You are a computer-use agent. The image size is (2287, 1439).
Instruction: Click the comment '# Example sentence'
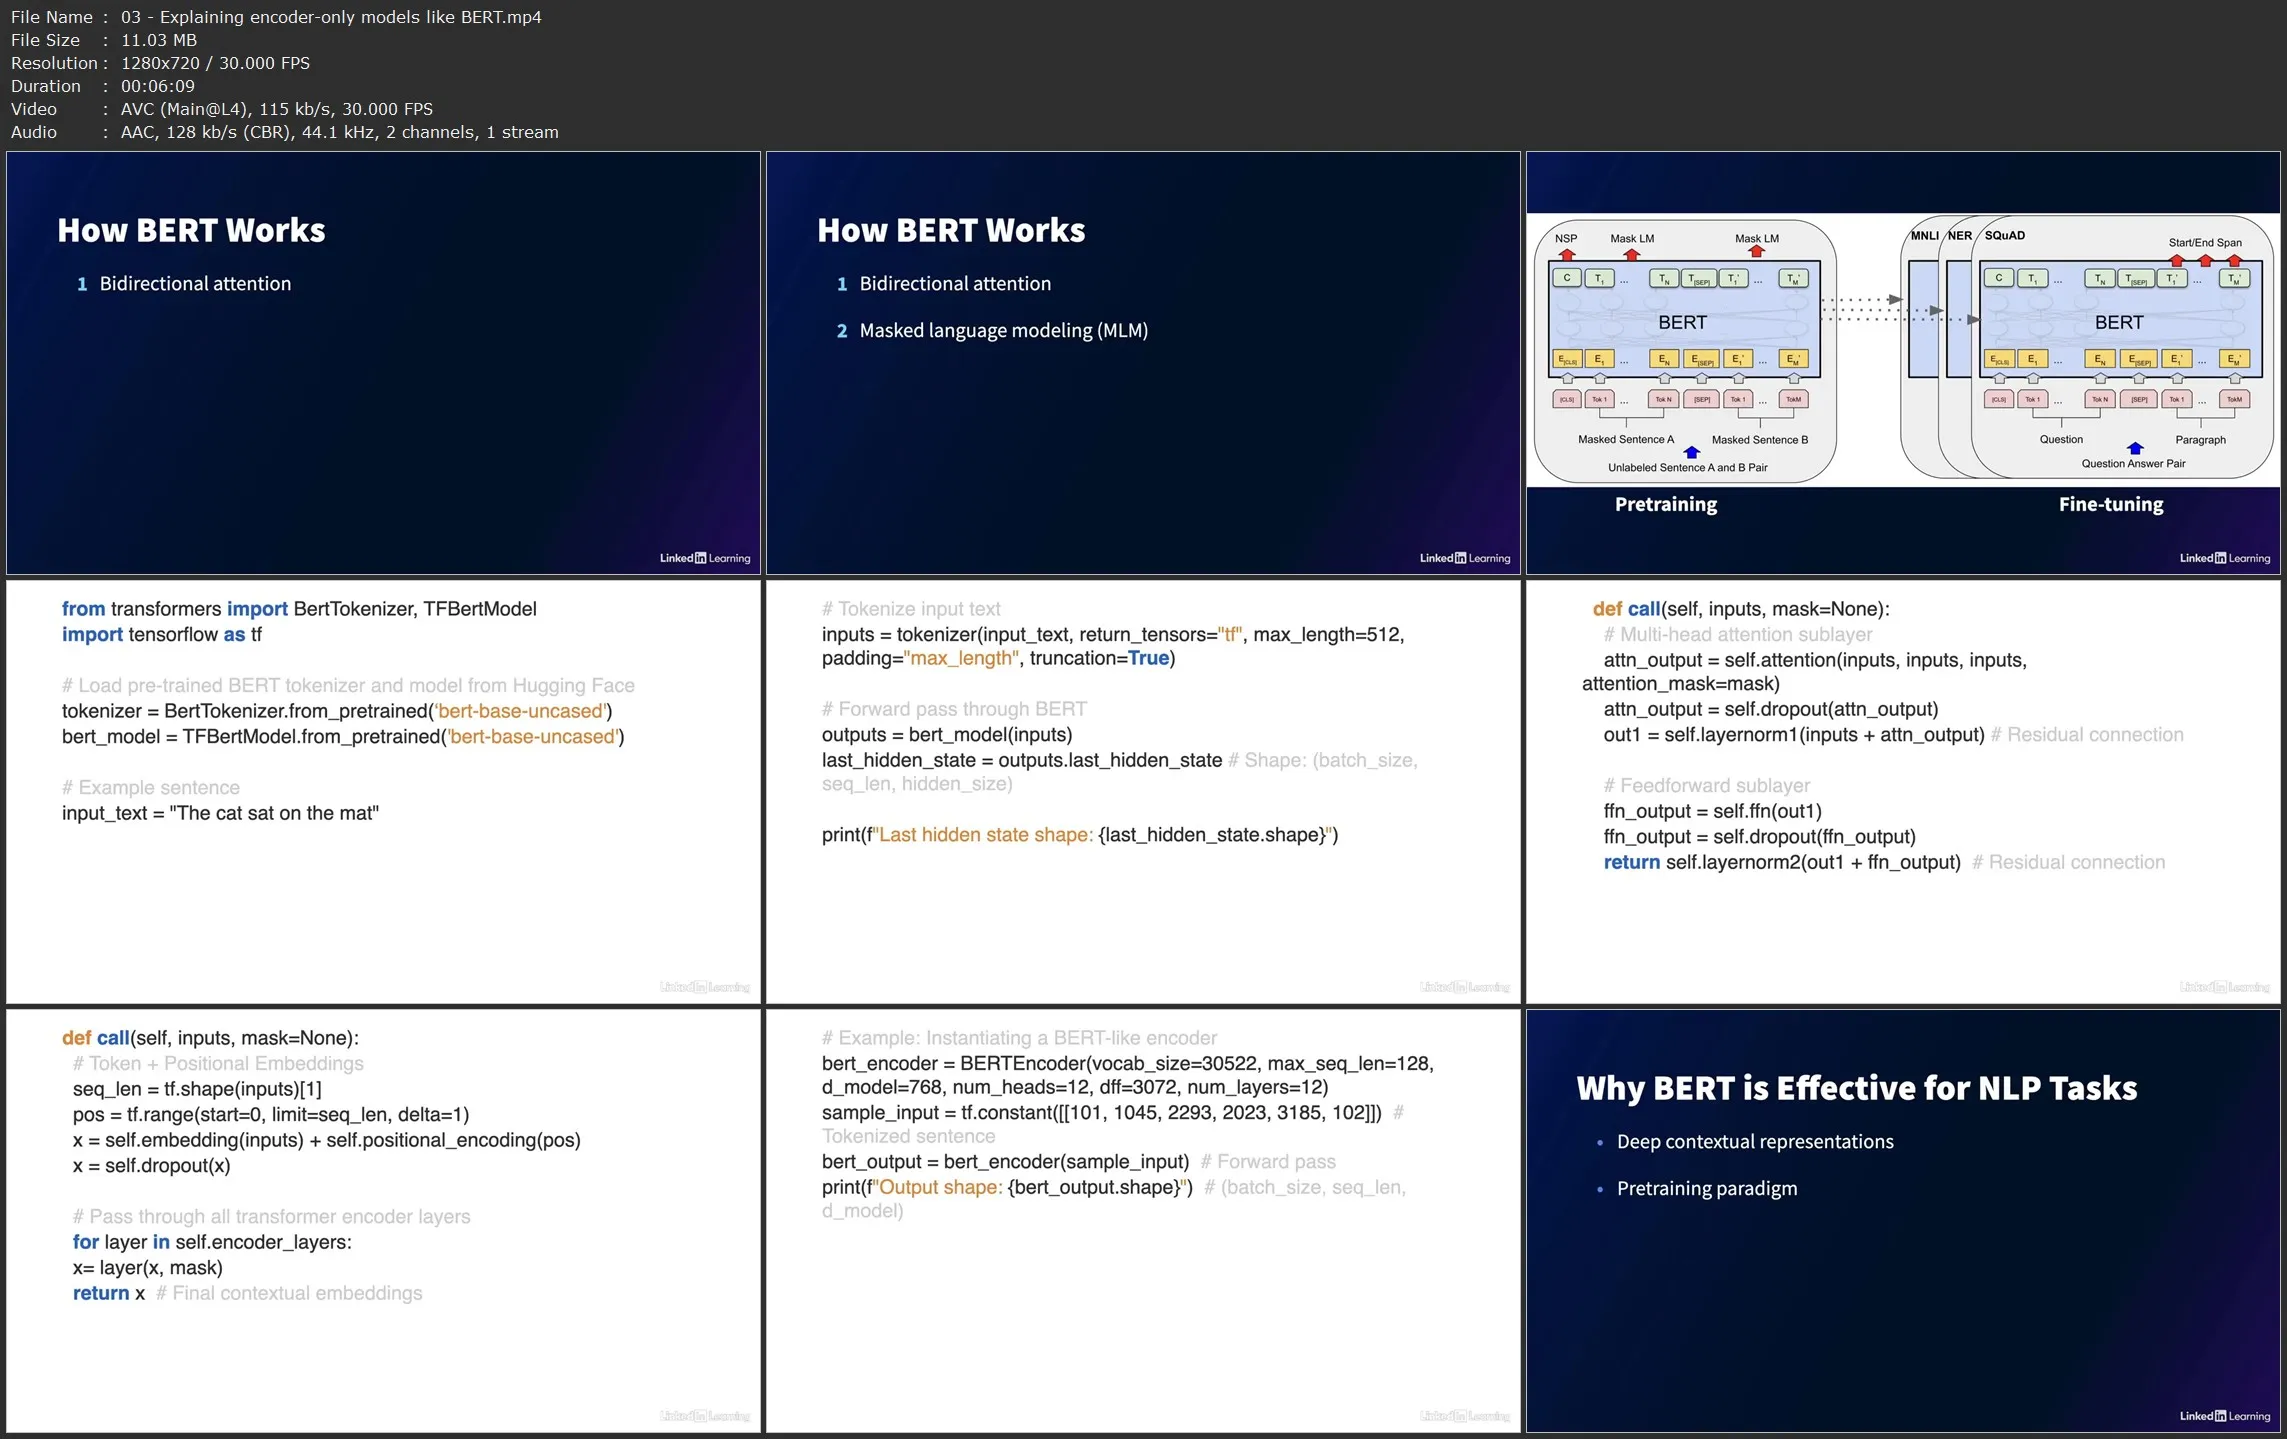(x=150, y=787)
